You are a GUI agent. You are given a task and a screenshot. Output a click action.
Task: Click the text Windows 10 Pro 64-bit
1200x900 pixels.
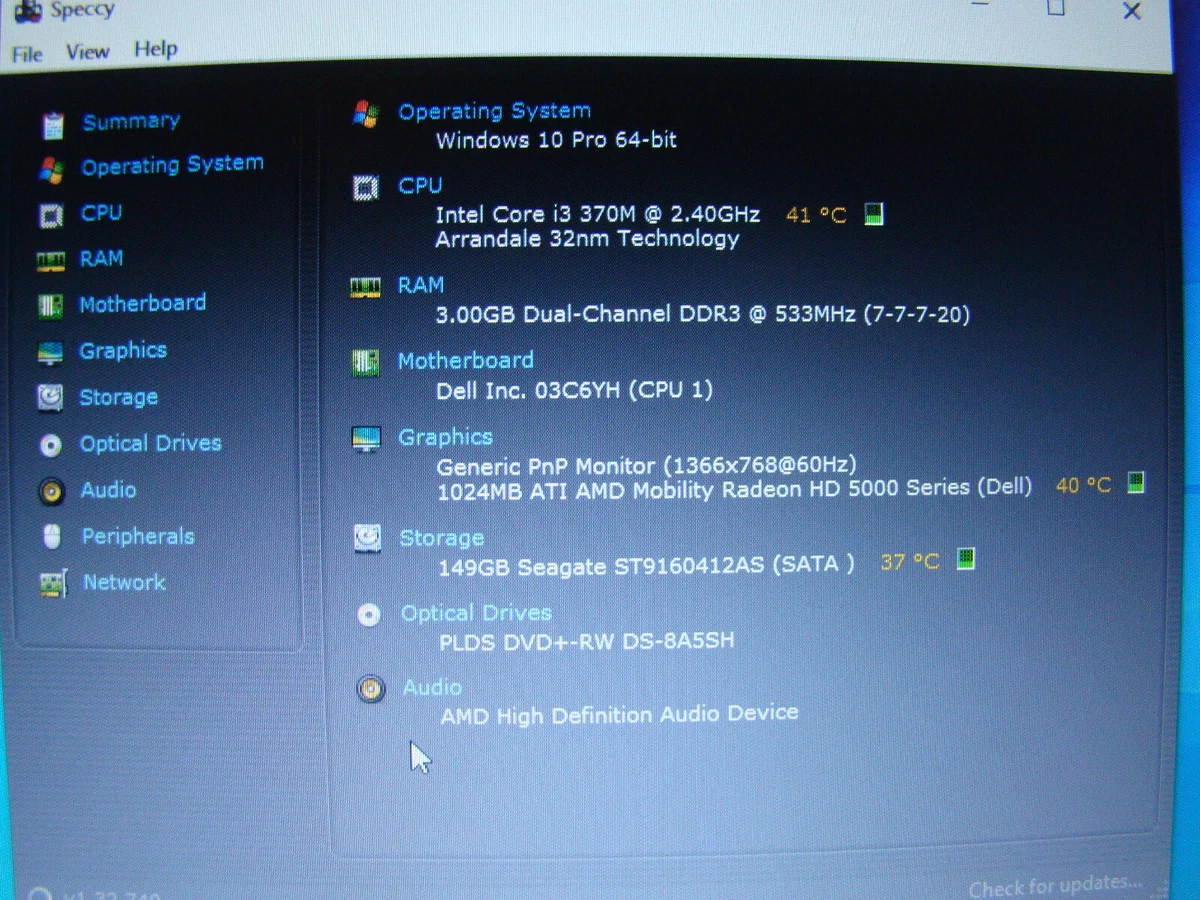(556, 140)
